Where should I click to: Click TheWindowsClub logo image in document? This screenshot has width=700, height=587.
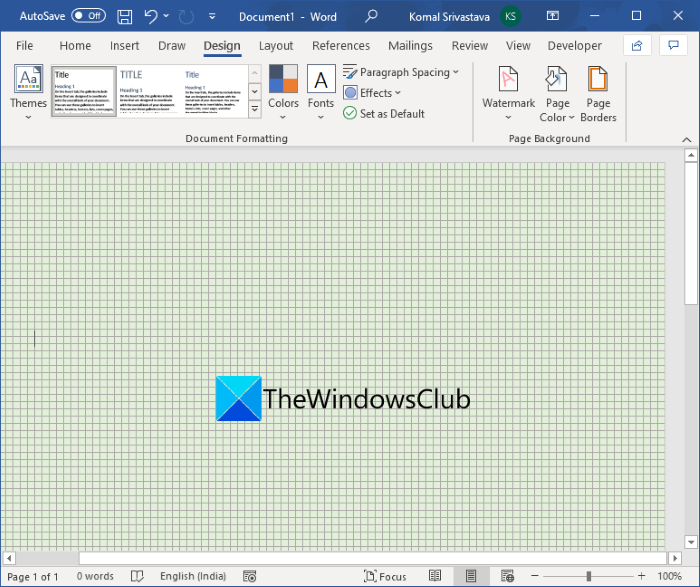click(343, 399)
